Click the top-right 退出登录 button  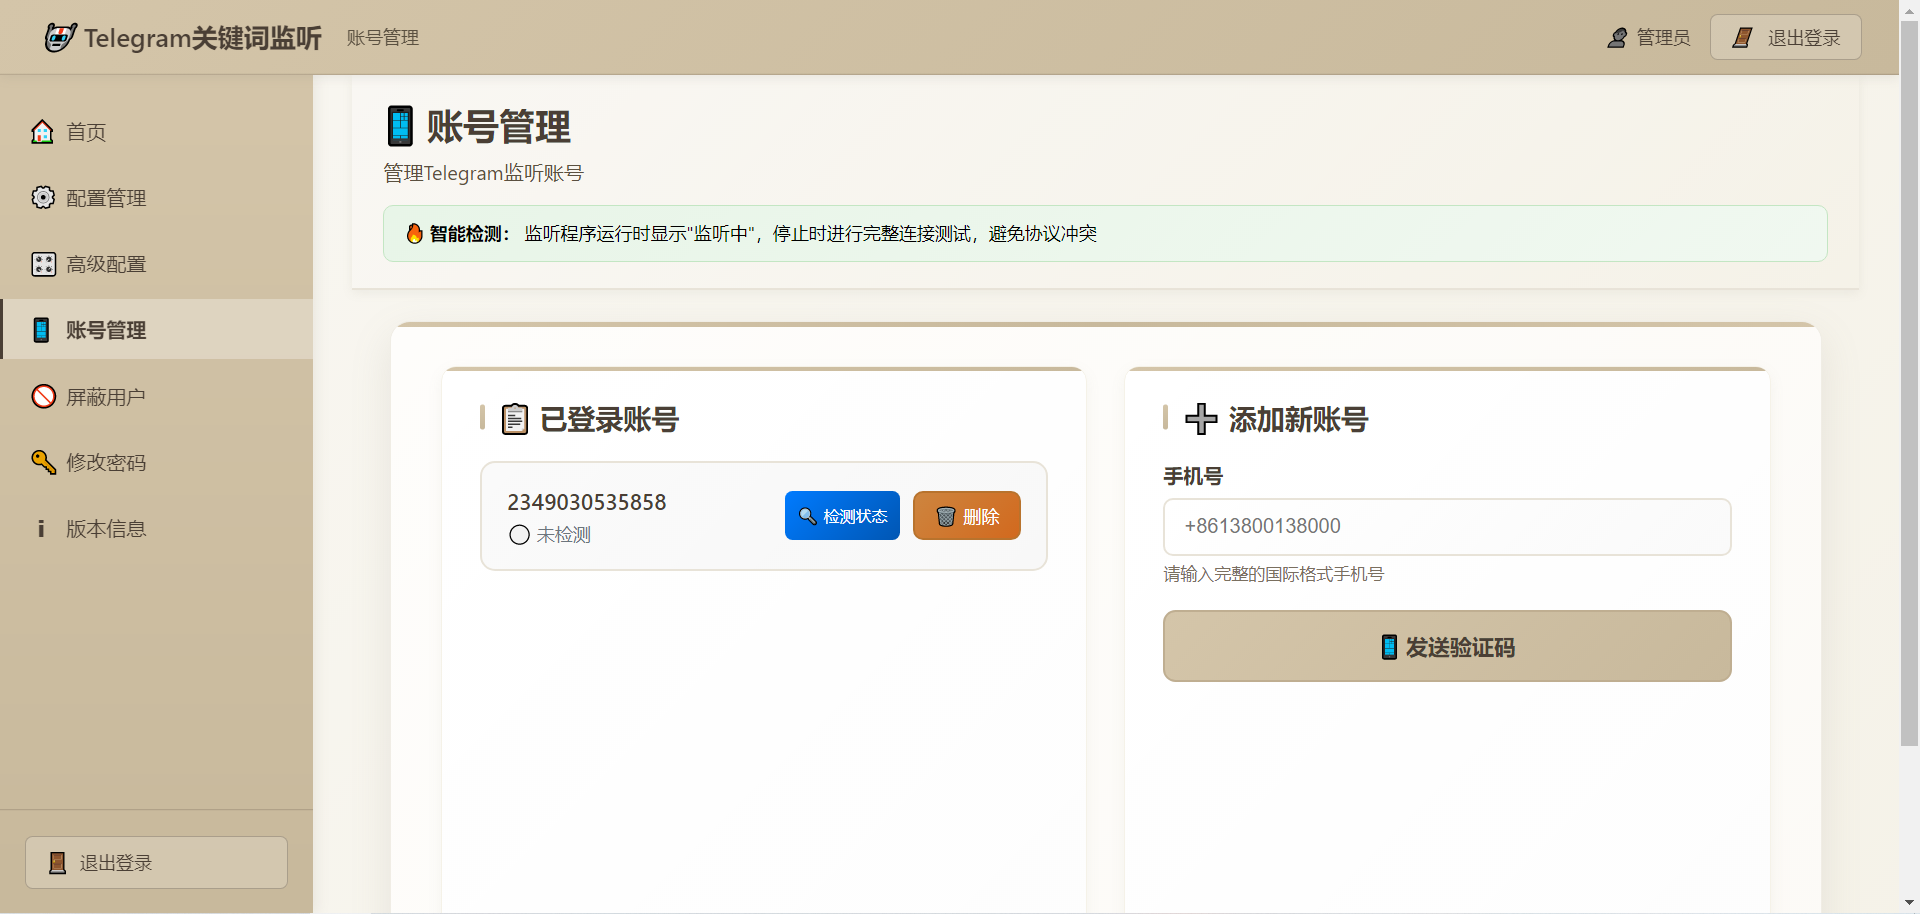click(x=1785, y=38)
